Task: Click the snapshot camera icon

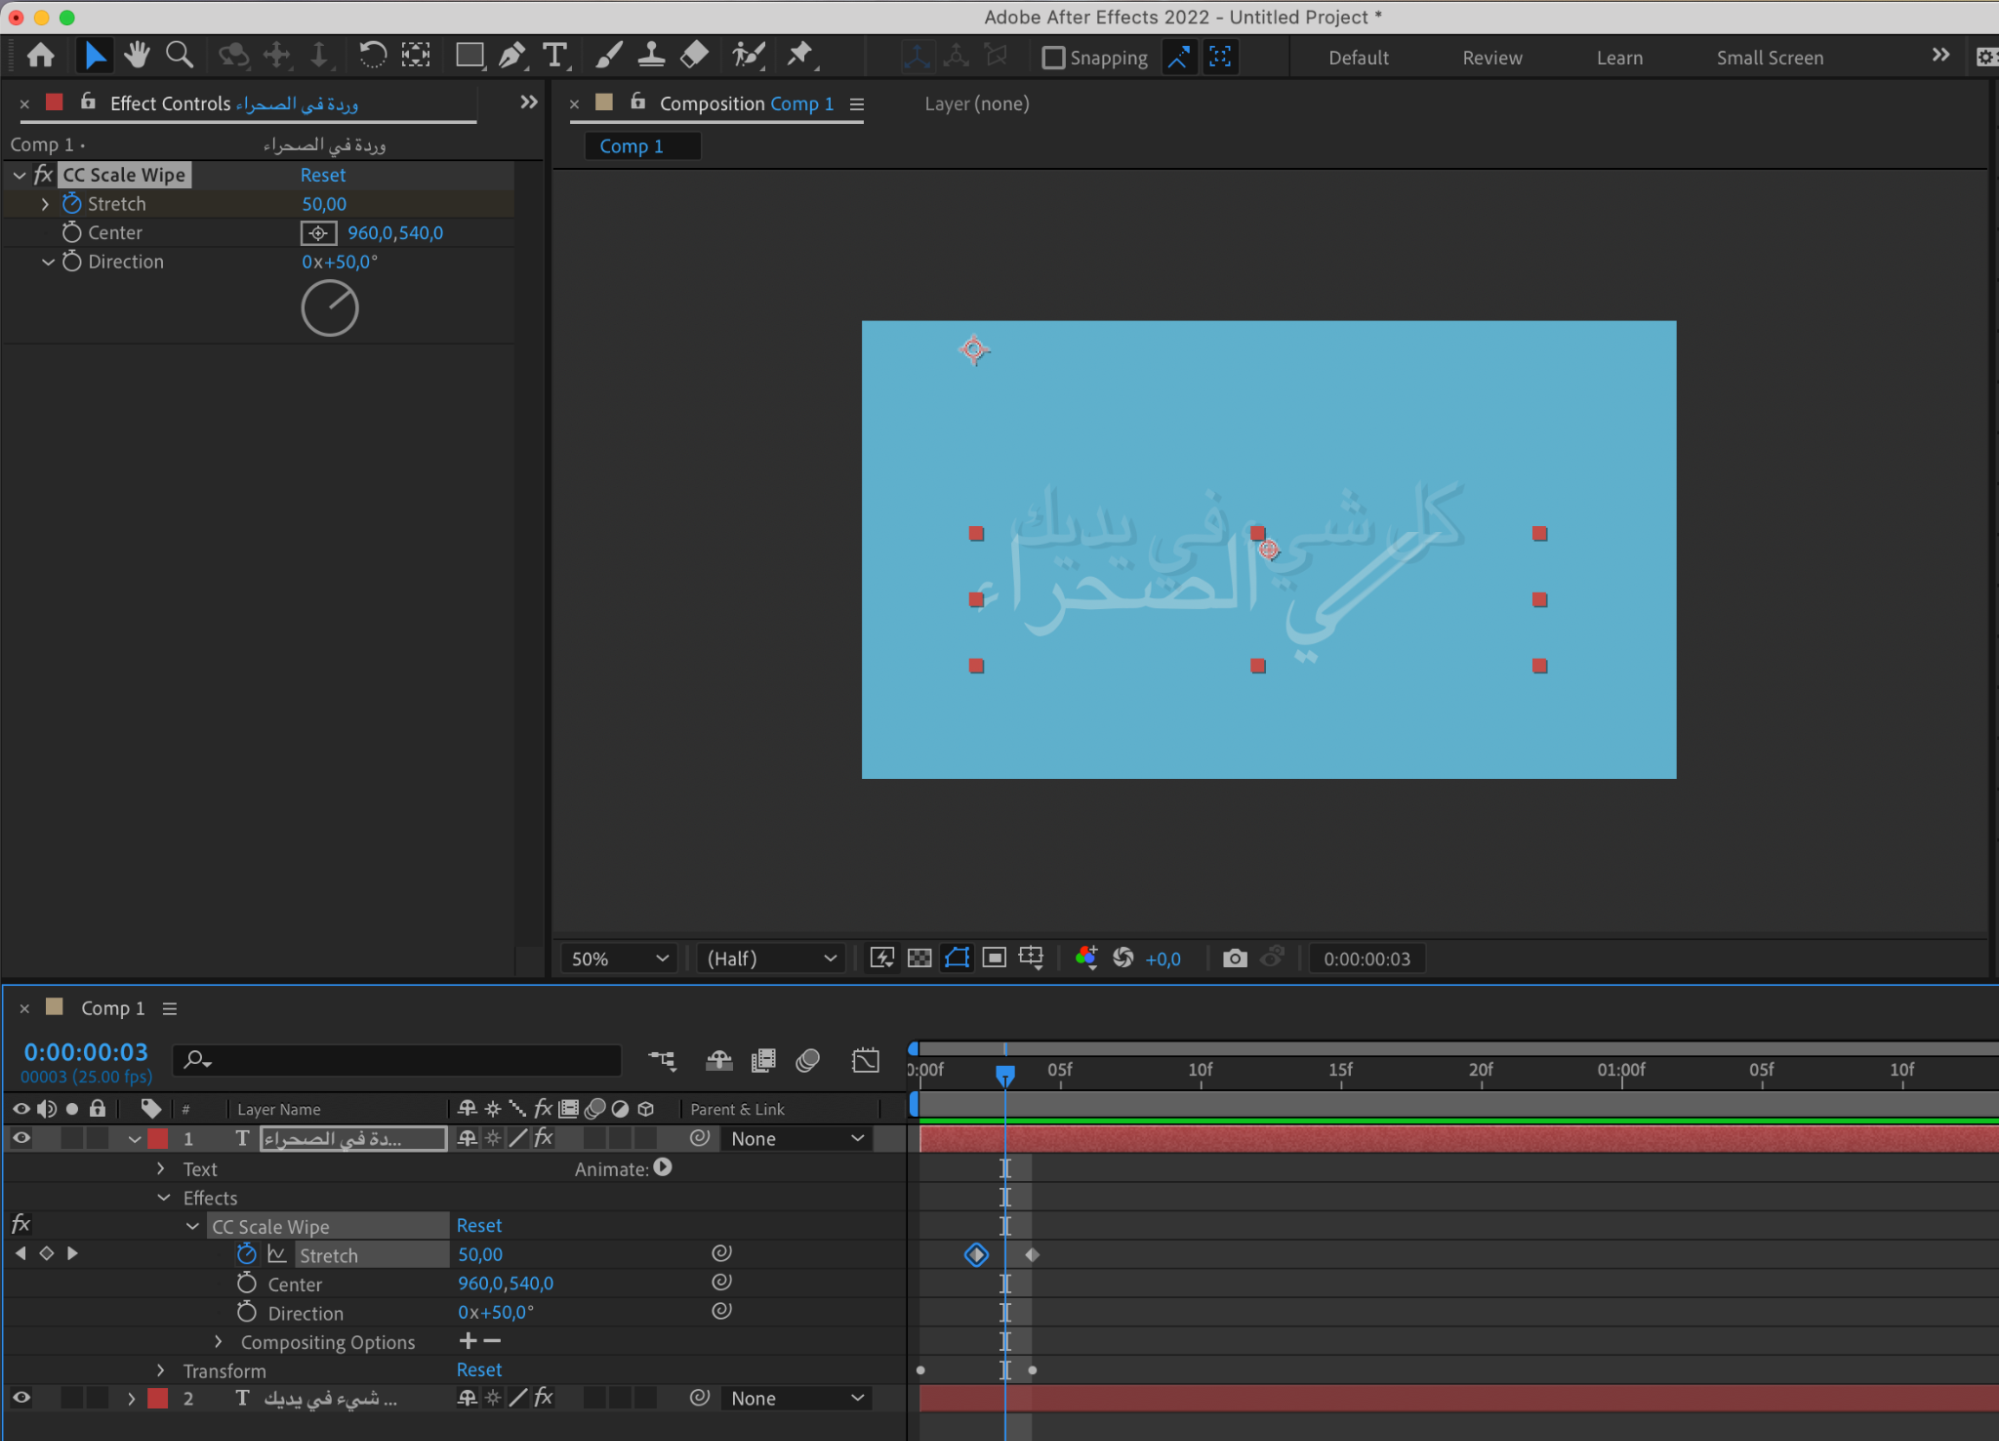Action: pyautogui.click(x=1235, y=958)
